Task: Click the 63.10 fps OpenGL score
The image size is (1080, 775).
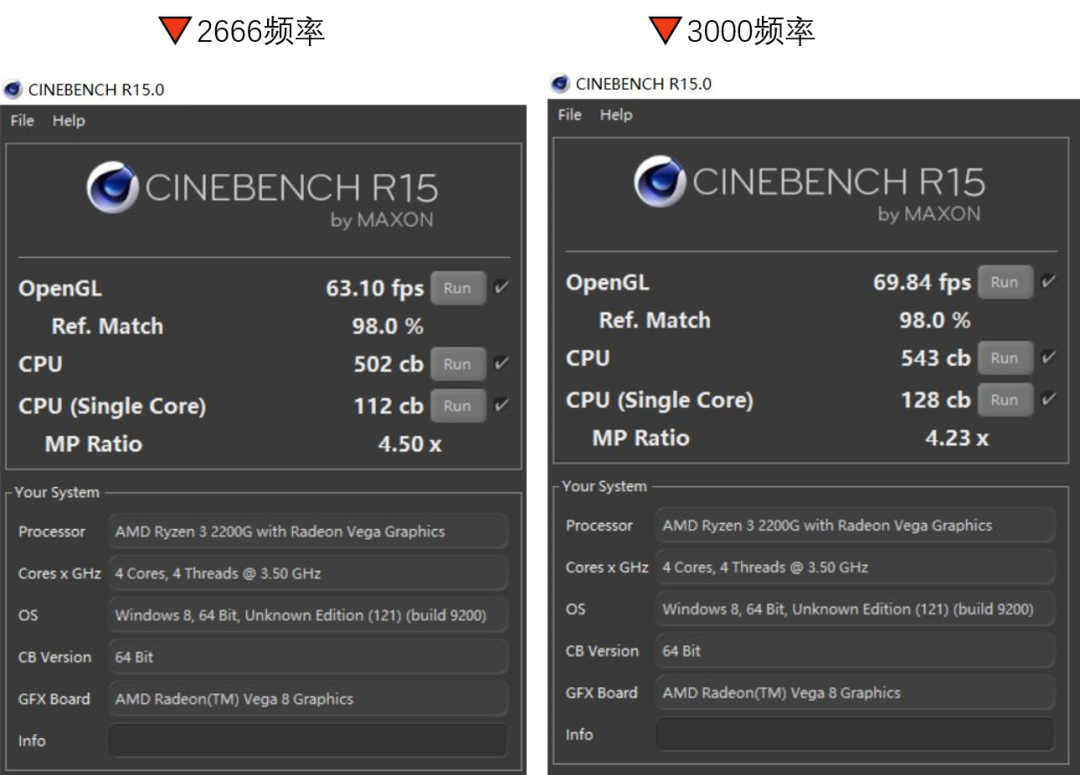Action: (x=375, y=288)
